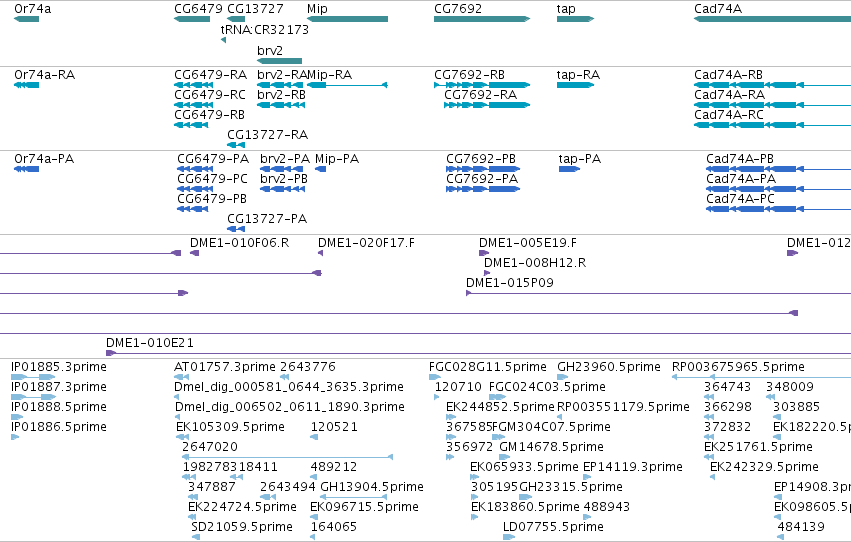Select protein Or74a-PA

[x=26, y=169]
